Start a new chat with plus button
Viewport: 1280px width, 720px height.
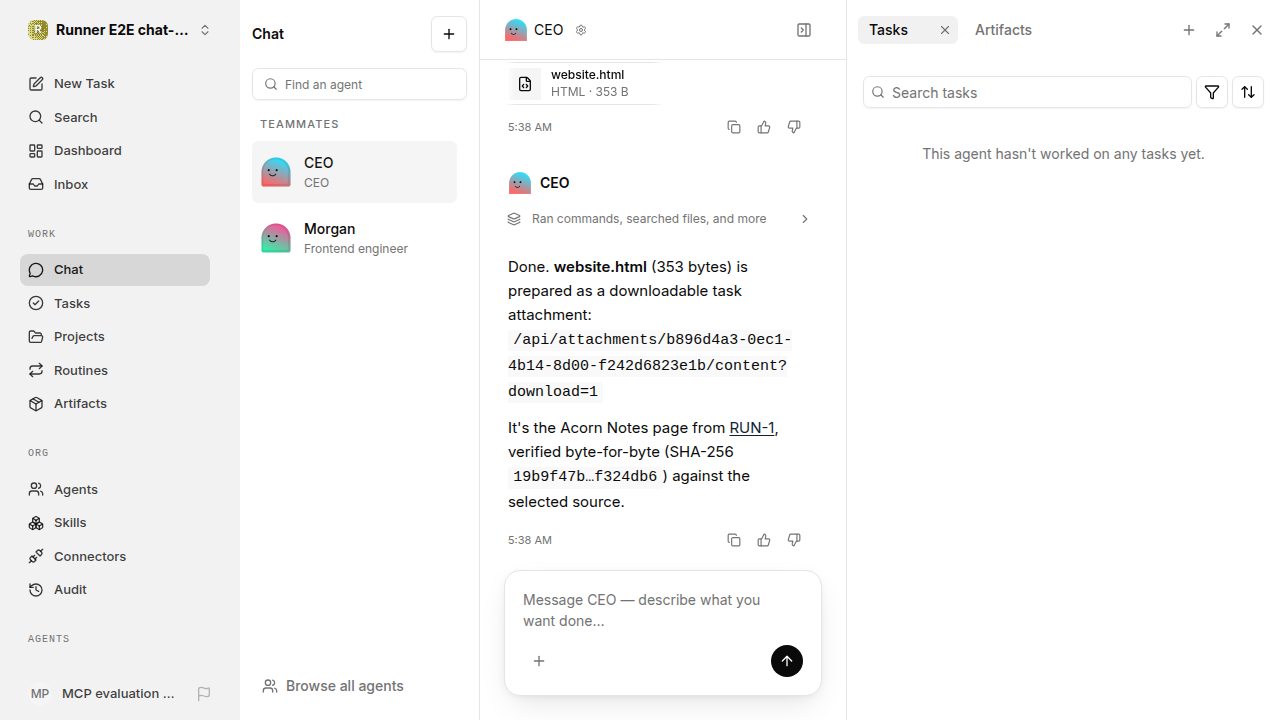449,34
